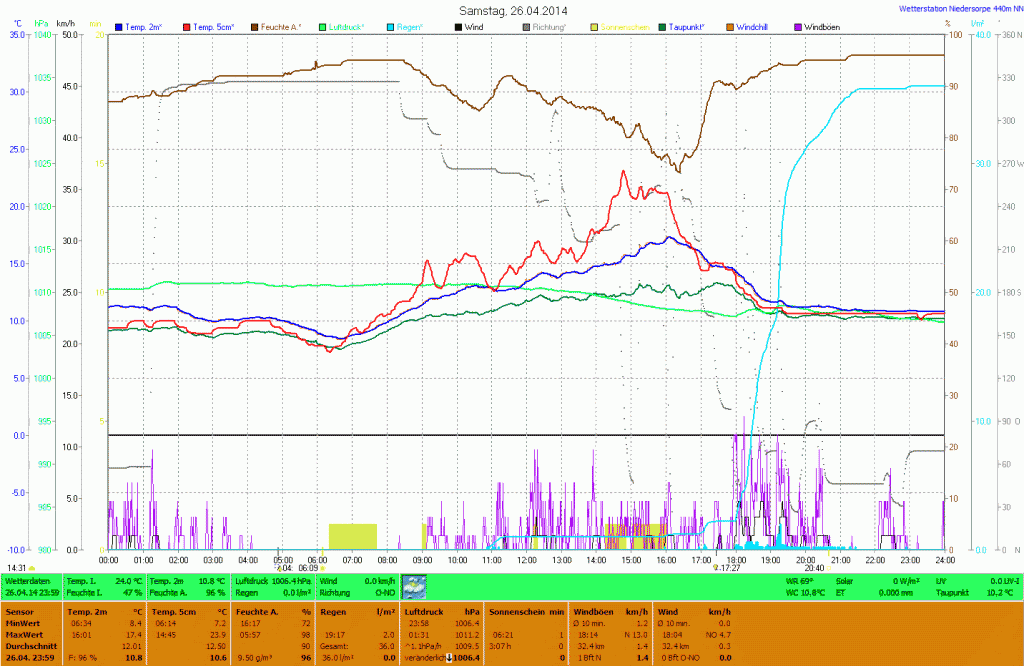Click the chart title Samstag, 26.04.2014

510,9
